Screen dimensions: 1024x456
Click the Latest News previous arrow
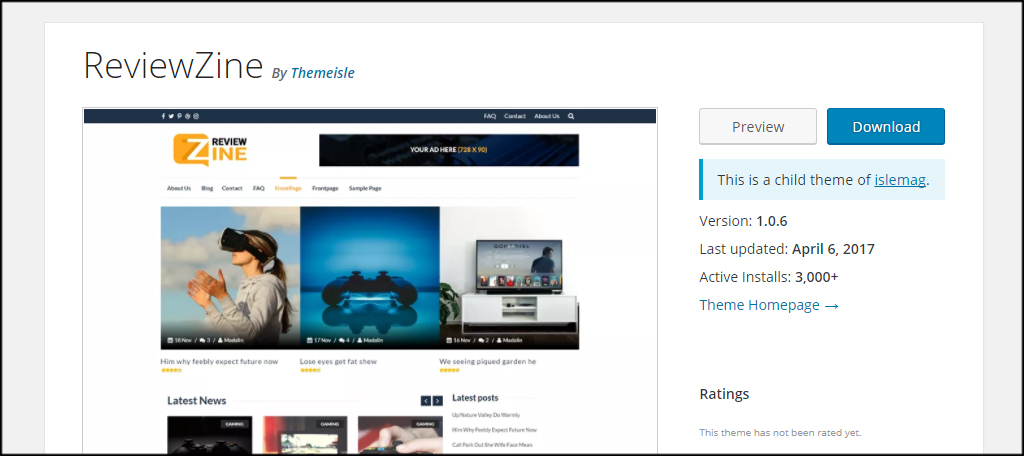pos(426,401)
